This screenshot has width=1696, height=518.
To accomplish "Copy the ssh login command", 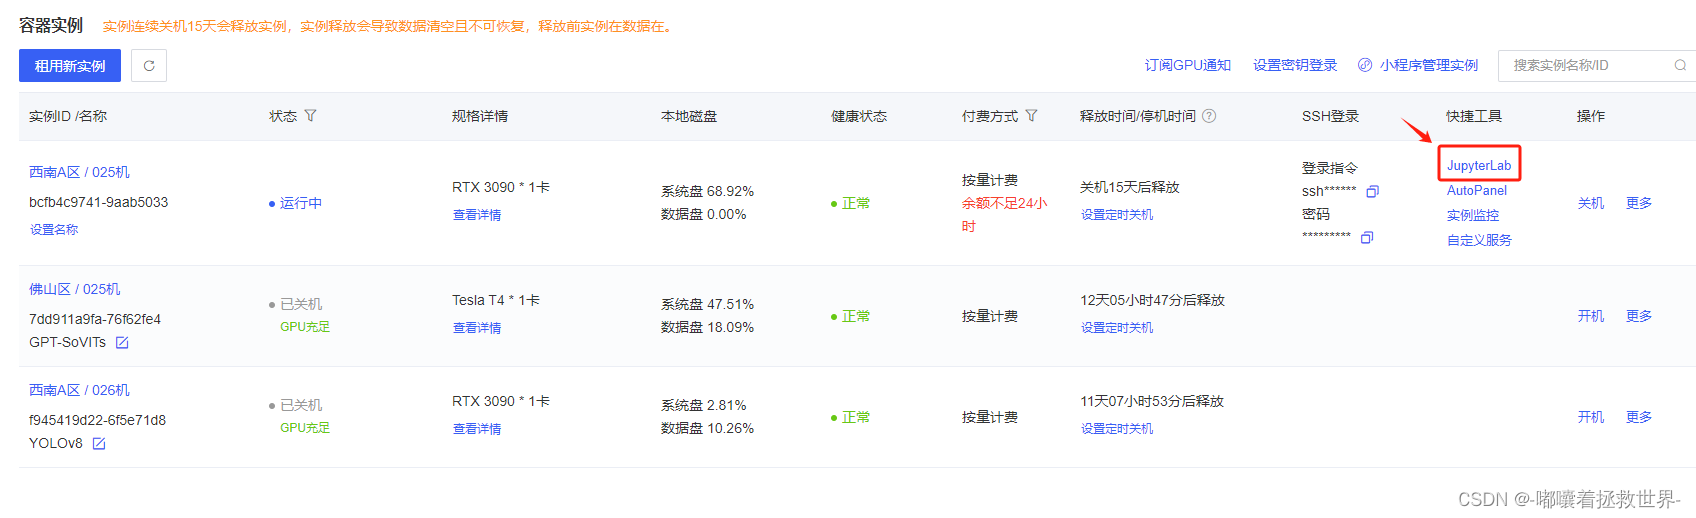I will (x=1372, y=191).
